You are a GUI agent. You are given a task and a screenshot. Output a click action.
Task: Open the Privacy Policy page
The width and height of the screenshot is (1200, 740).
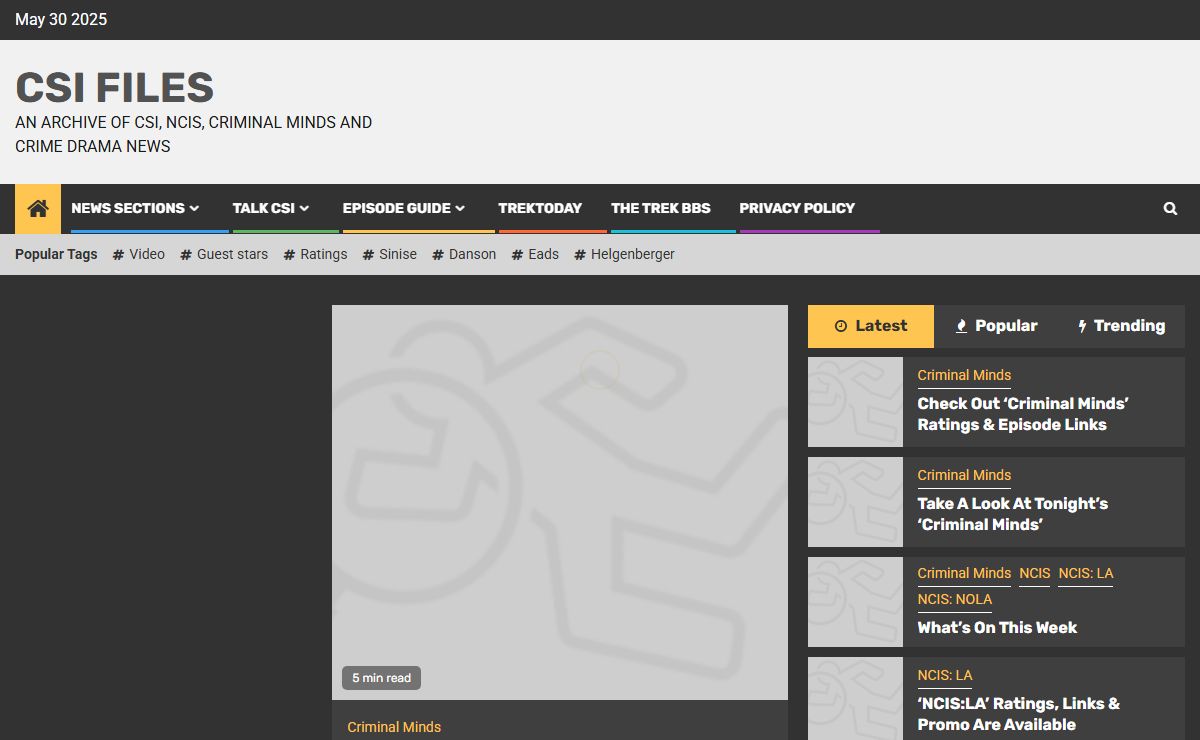point(797,208)
